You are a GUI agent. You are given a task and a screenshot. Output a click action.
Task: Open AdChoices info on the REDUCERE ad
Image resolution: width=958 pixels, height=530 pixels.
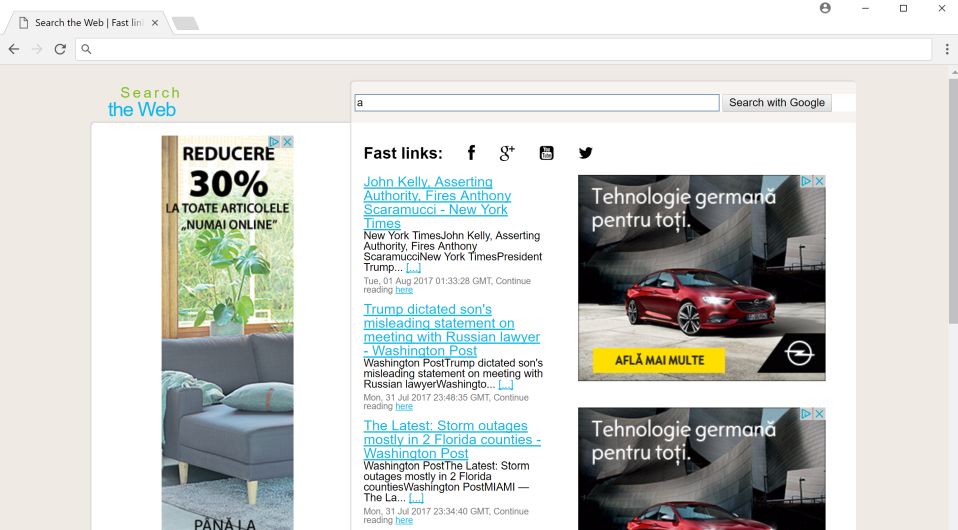tap(274, 142)
